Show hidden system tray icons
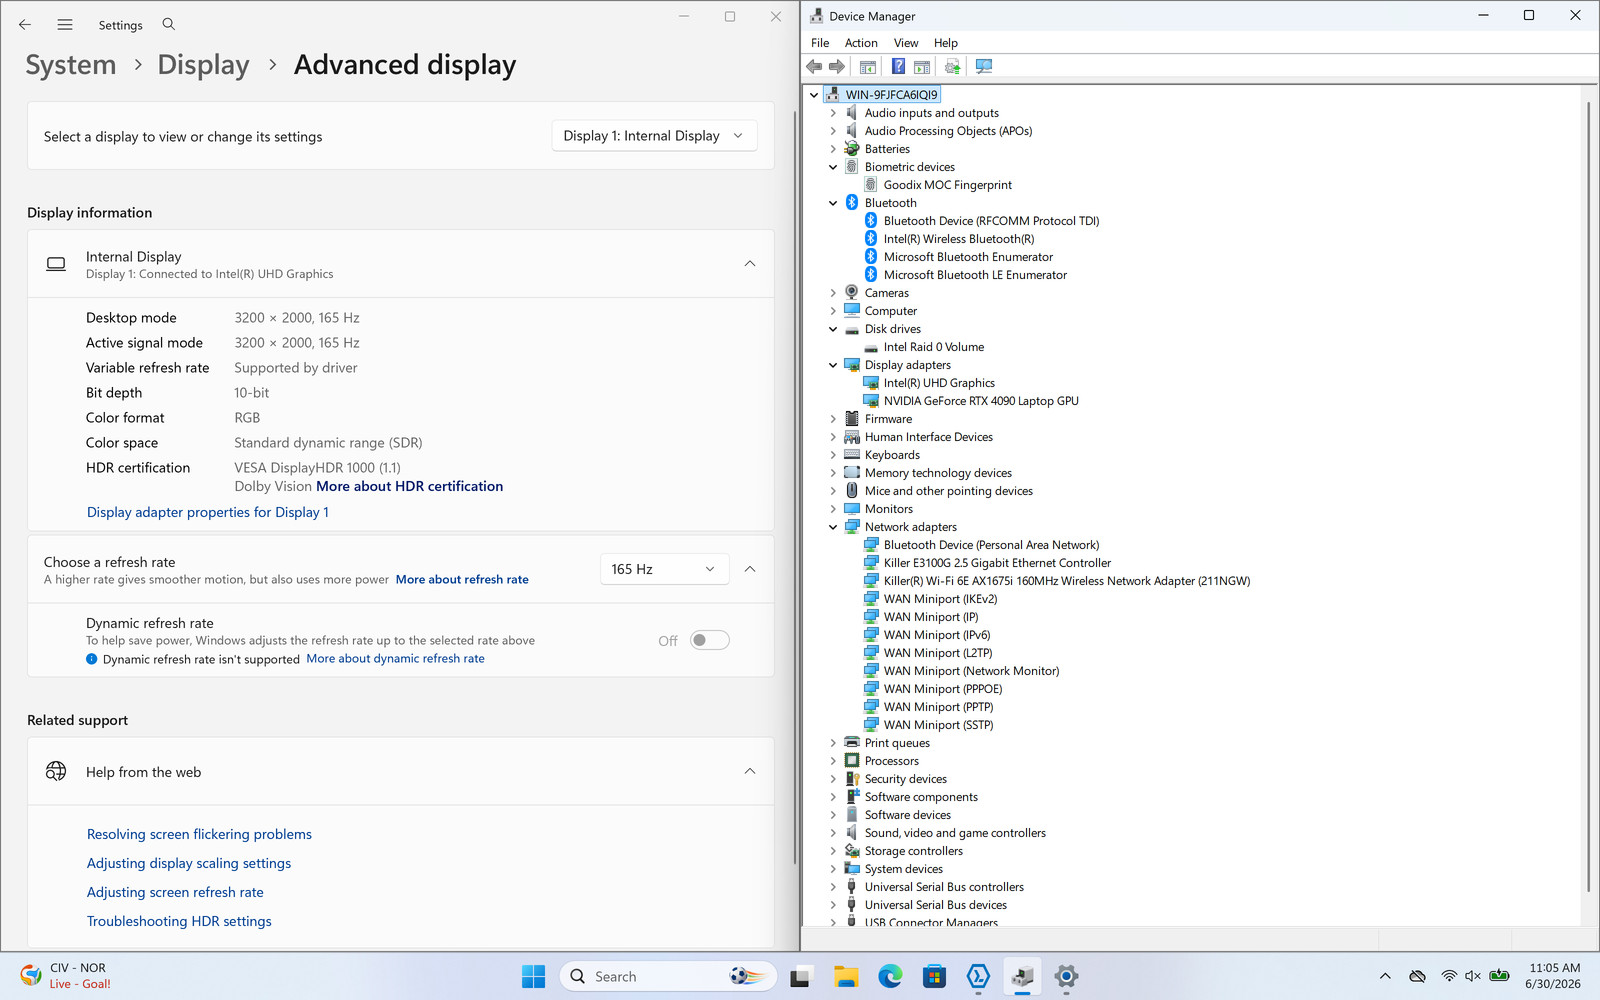The height and width of the screenshot is (1000, 1600). (x=1385, y=976)
